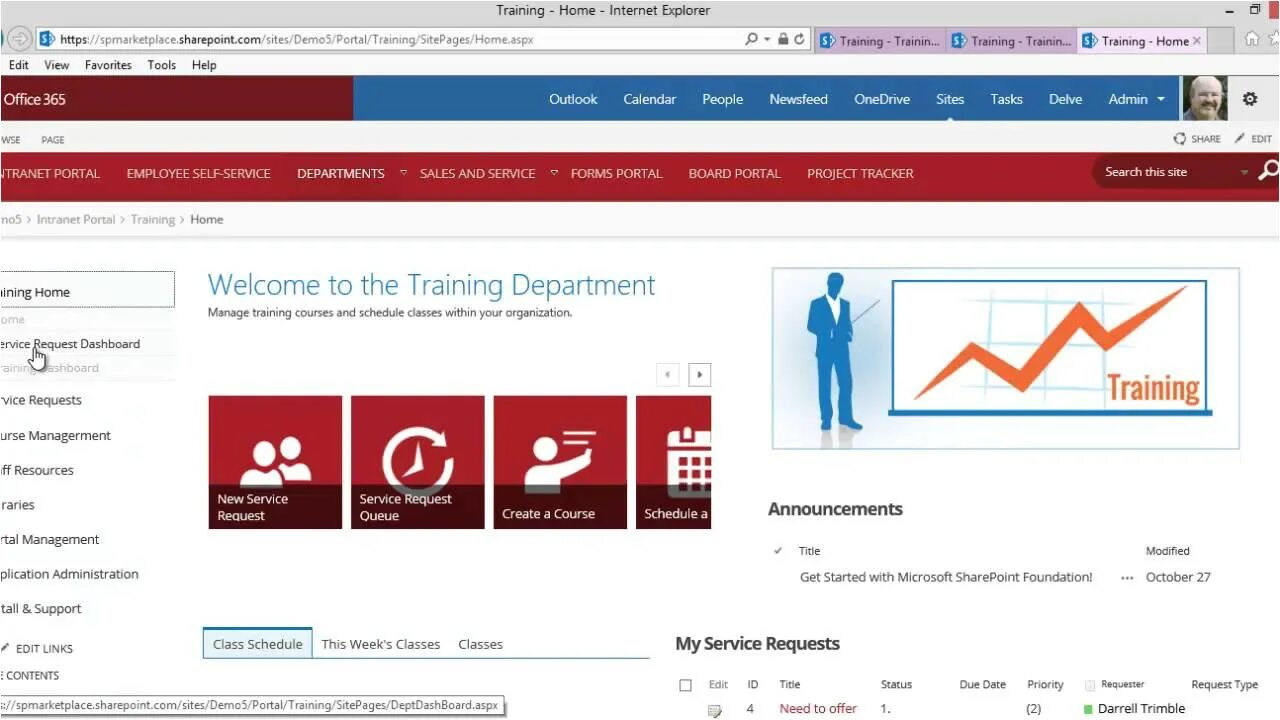Open the Get Started with SharePoint Foundation announcement
The height and width of the screenshot is (720, 1280).
(945, 577)
